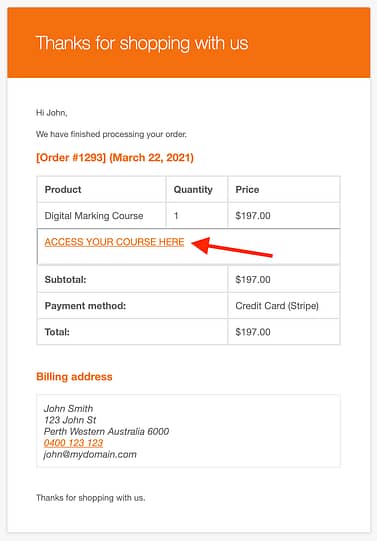Click the John Smith name in billing
Viewport: 377px width, 541px height.
pos(68,409)
